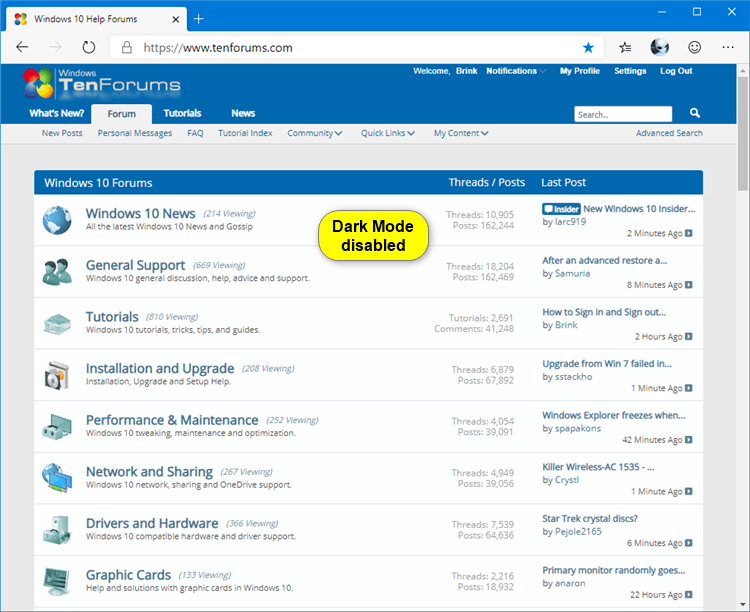
Task: Open the Favorites list icon
Action: (x=625, y=47)
